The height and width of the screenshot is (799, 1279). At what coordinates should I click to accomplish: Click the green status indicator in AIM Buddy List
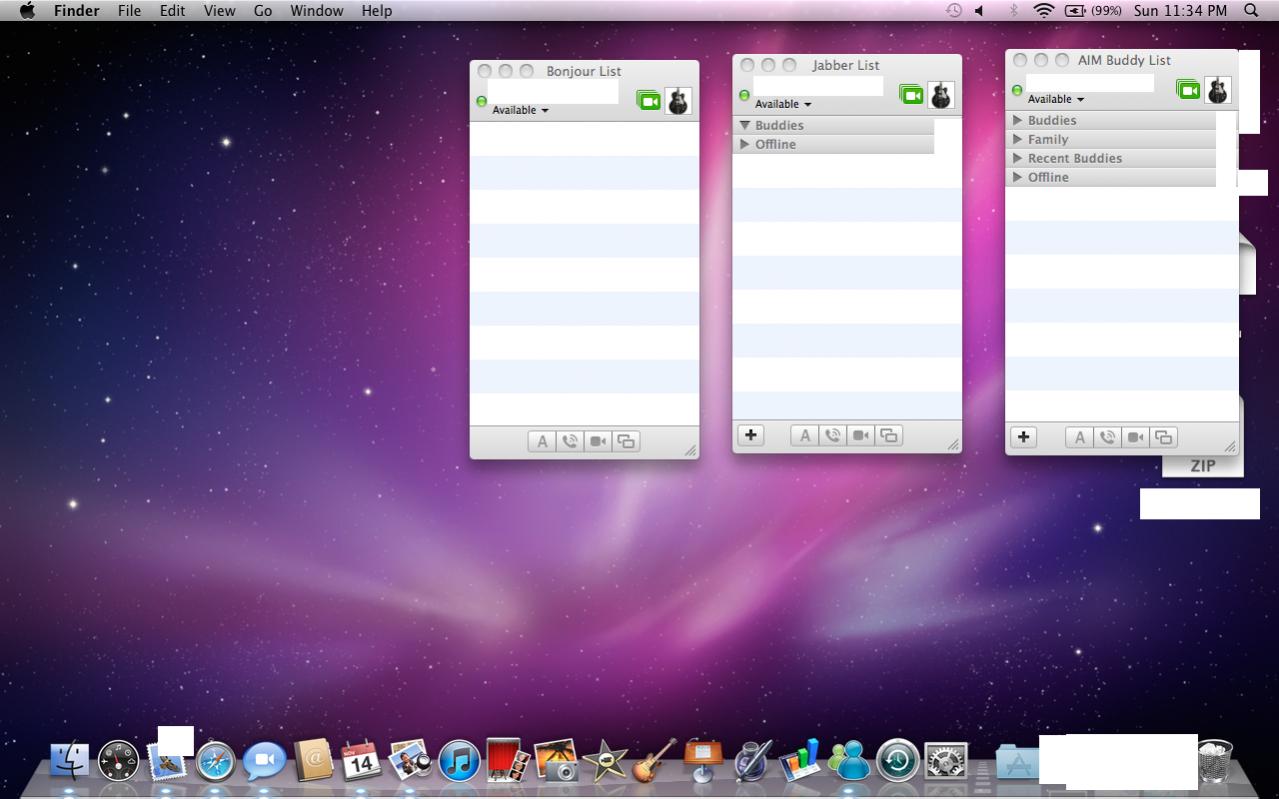(x=1017, y=90)
